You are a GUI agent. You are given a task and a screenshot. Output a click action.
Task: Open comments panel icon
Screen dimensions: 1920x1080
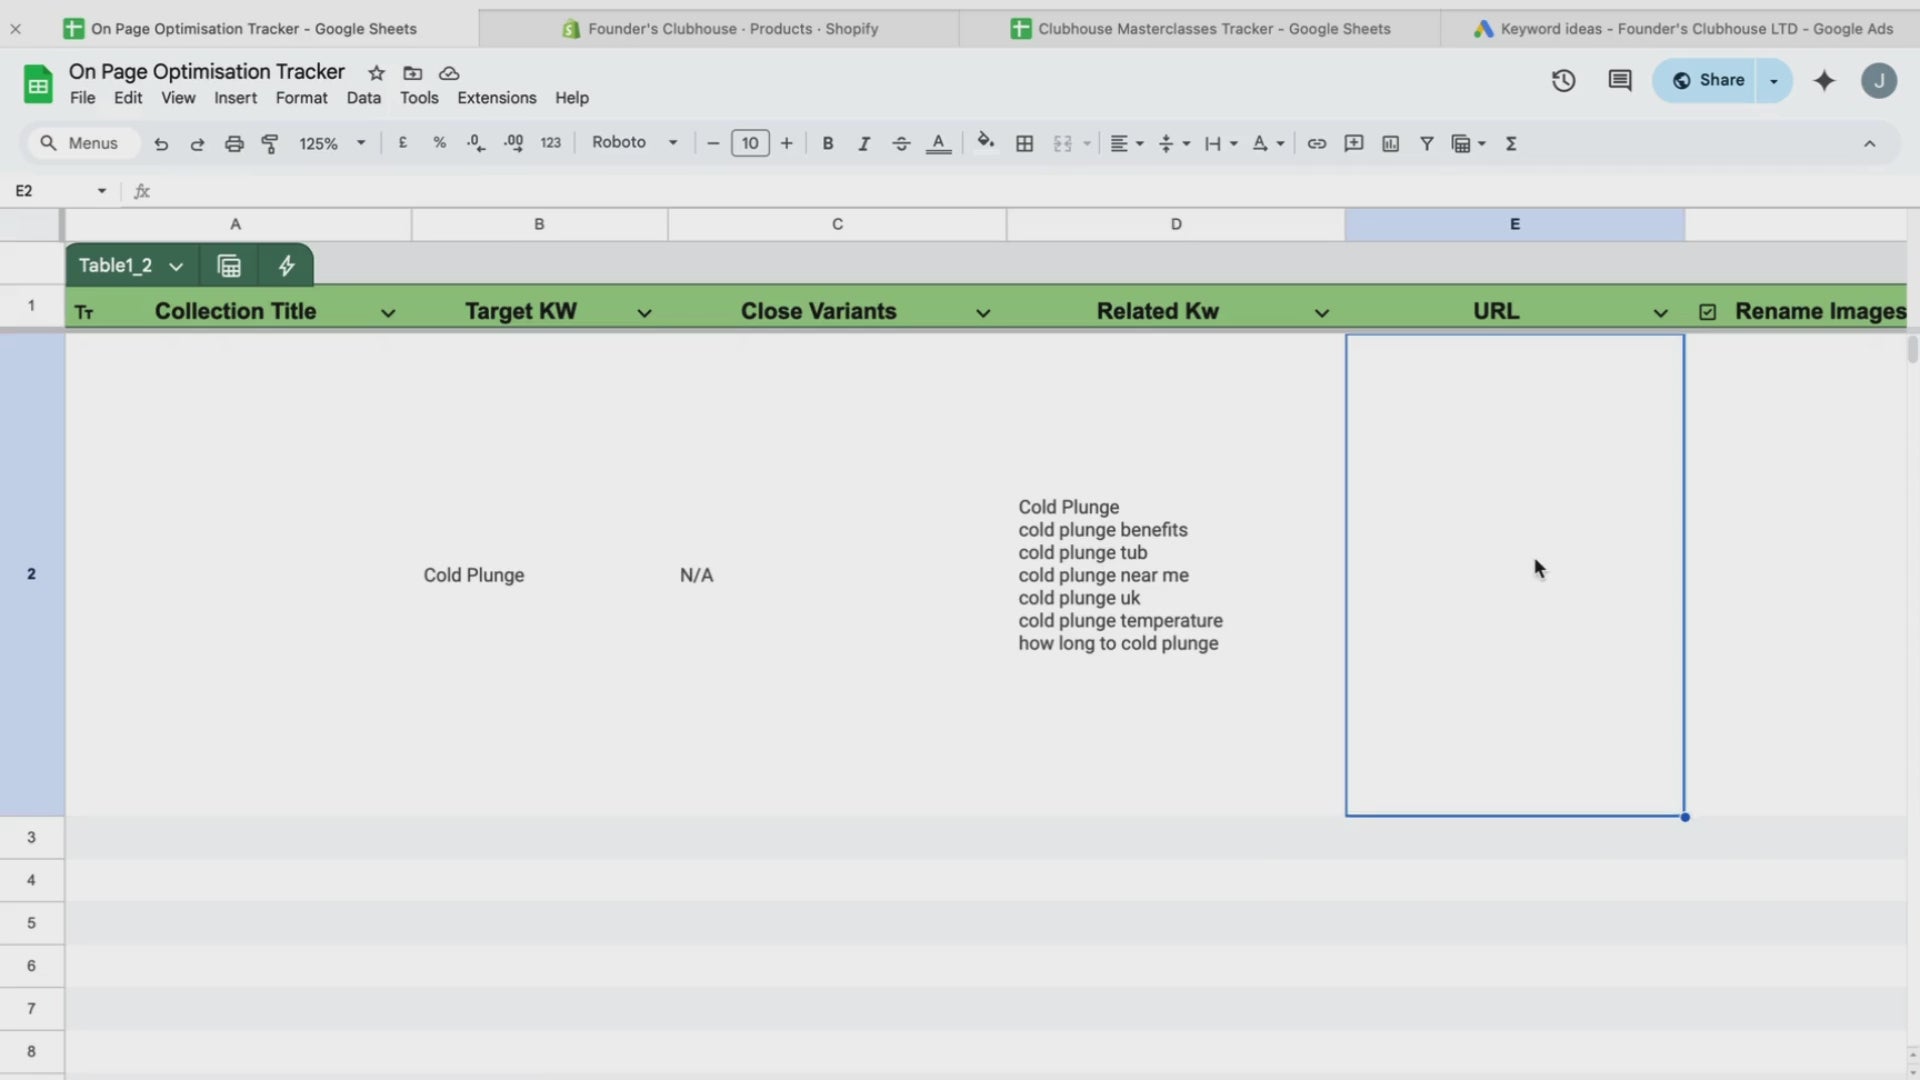pyautogui.click(x=1620, y=81)
